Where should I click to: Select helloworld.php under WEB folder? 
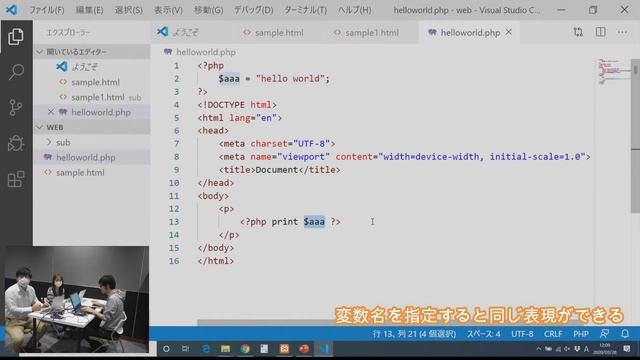click(91, 157)
